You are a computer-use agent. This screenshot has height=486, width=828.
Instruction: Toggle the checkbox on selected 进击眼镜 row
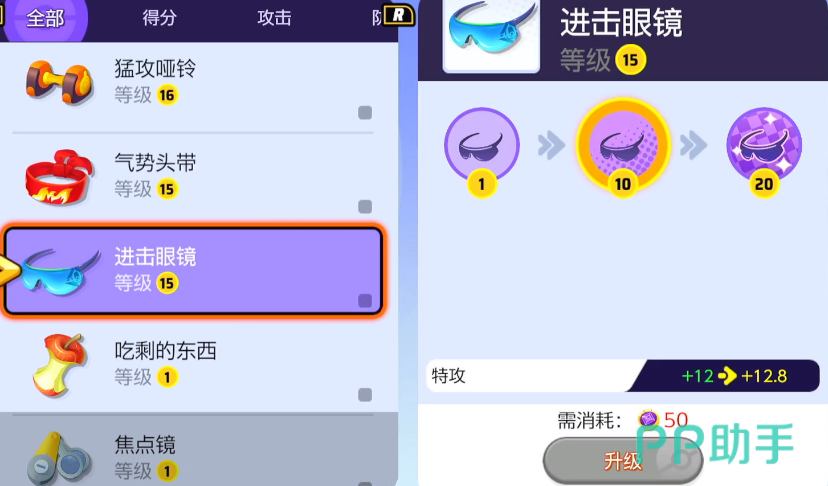pos(365,301)
